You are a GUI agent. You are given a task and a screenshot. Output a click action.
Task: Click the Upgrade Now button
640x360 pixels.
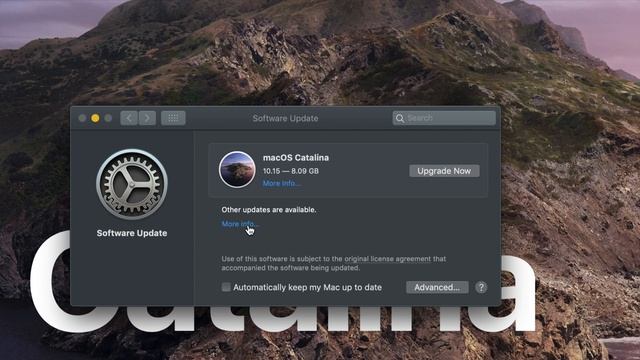[444, 171]
